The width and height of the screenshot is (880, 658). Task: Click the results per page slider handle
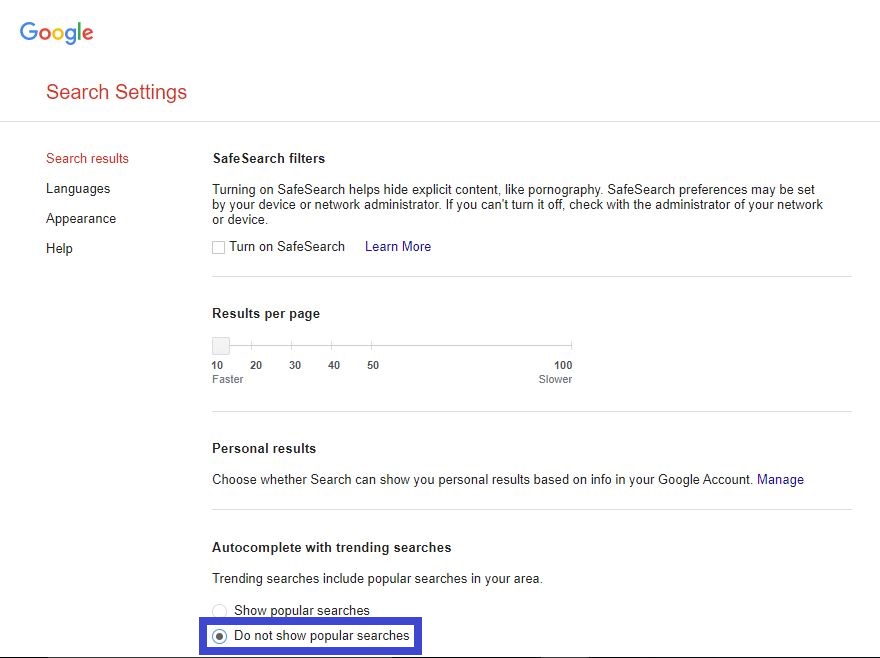pyautogui.click(x=220, y=346)
